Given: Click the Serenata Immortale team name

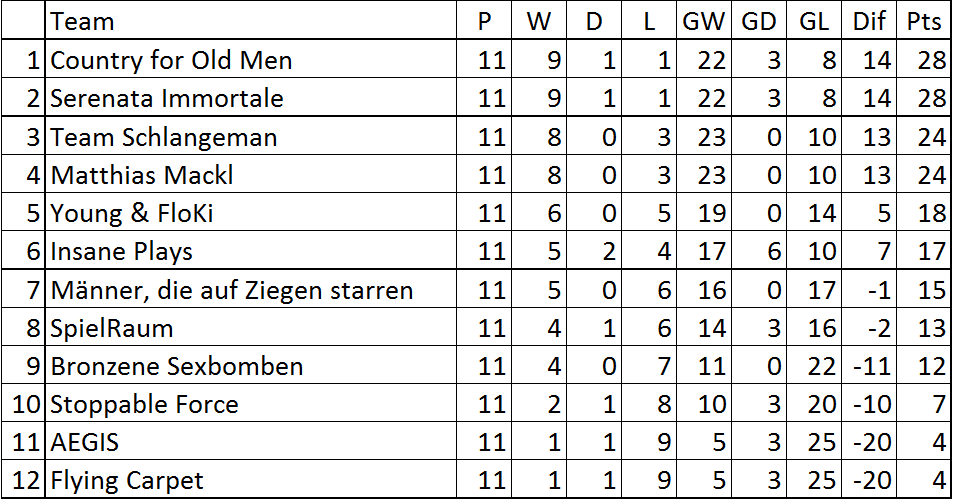Looking at the screenshot, I should click(167, 98).
